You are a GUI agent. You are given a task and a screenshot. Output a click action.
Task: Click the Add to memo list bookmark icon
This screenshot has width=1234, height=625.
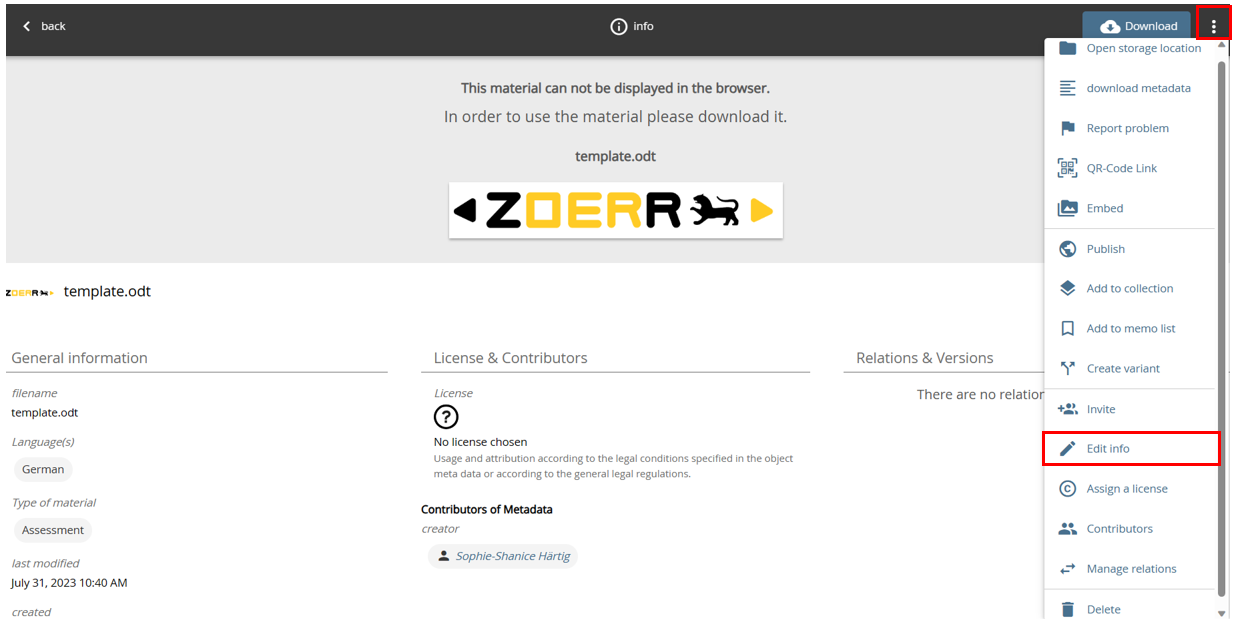click(1067, 328)
